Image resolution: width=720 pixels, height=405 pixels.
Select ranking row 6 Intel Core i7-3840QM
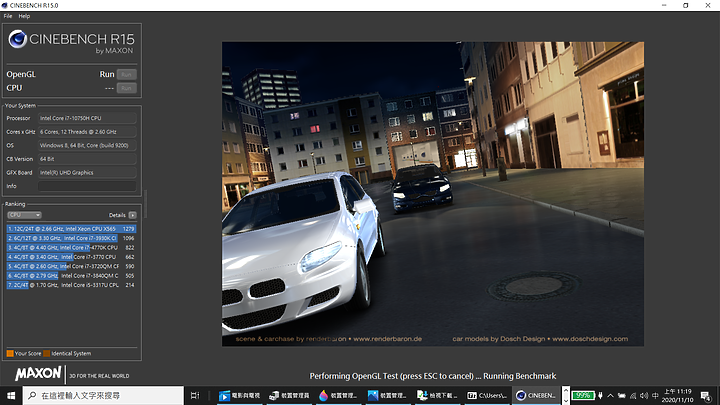71,276
